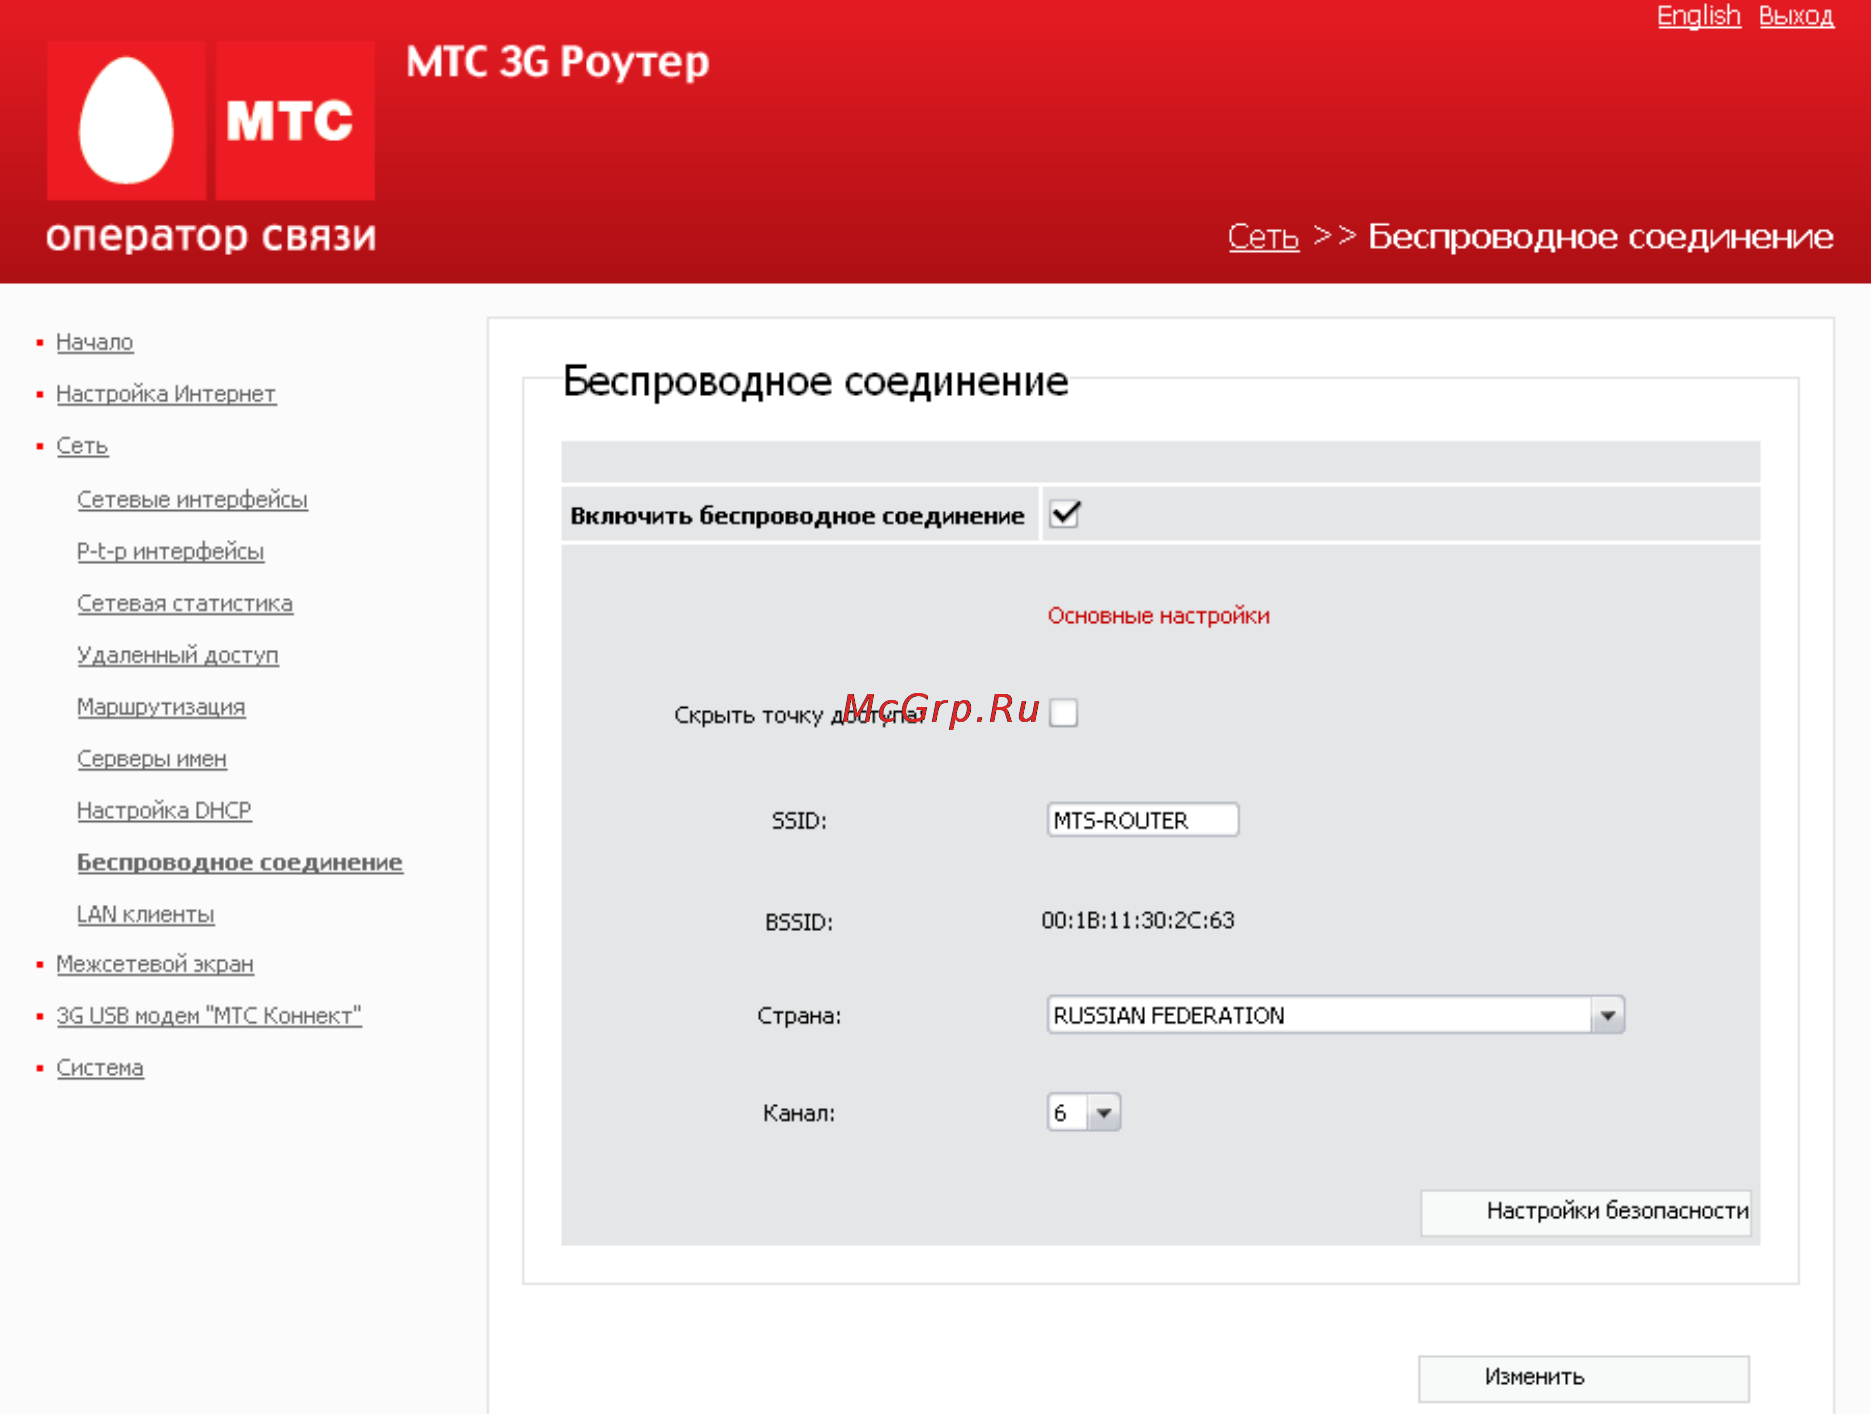Open Настройка DHCP page
Image resolution: width=1871 pixels, height=1414 pixels.
(x=164, y=810)
